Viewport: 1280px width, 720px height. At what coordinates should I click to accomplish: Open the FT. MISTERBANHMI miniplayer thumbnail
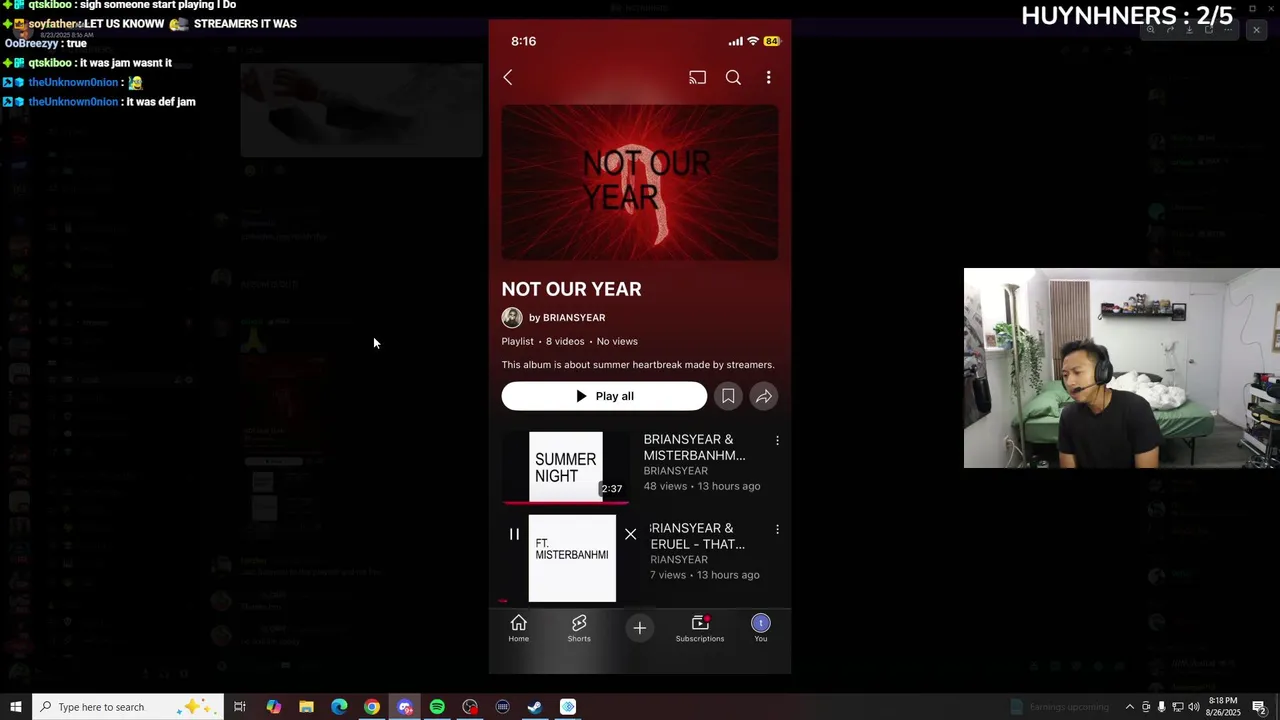[572, 558]
